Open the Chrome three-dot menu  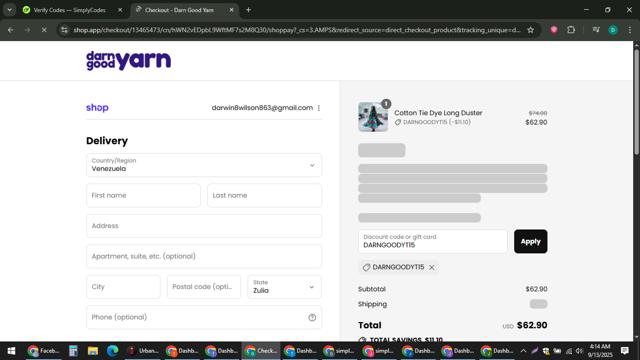pyautogui.click(x=630, y=30)
